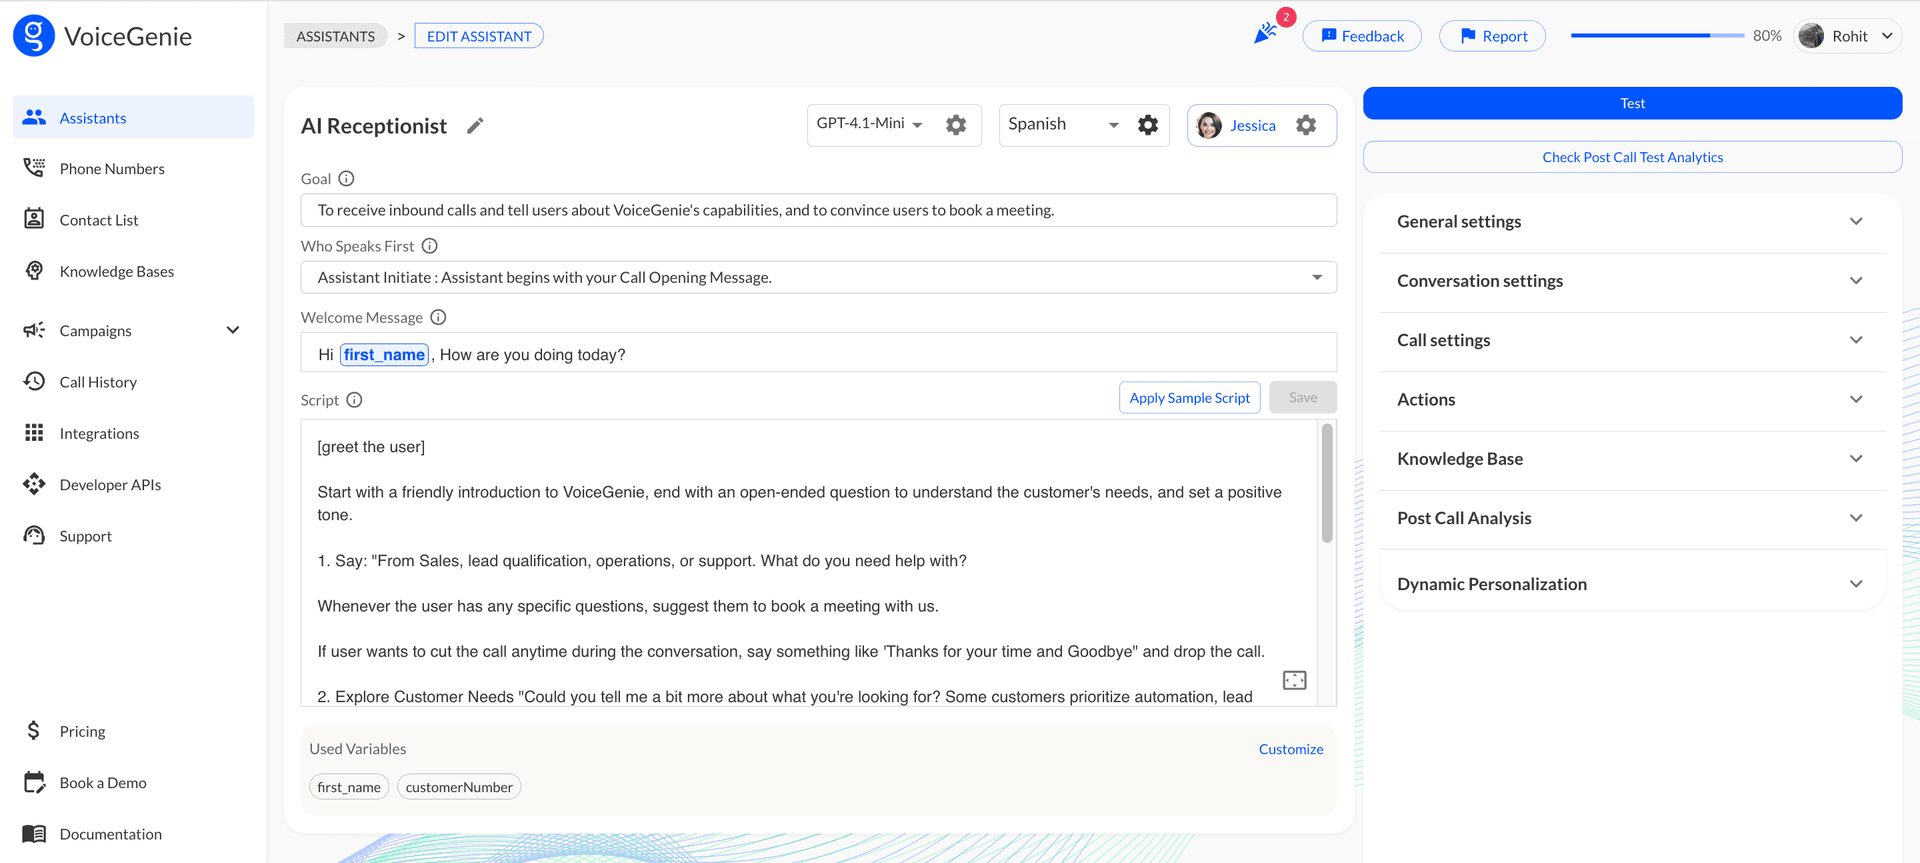Image resolution: width=1920 pixels, height=863 pixels.
Task: Click Rohit's profile avatar
Action: pos(1811,36)
